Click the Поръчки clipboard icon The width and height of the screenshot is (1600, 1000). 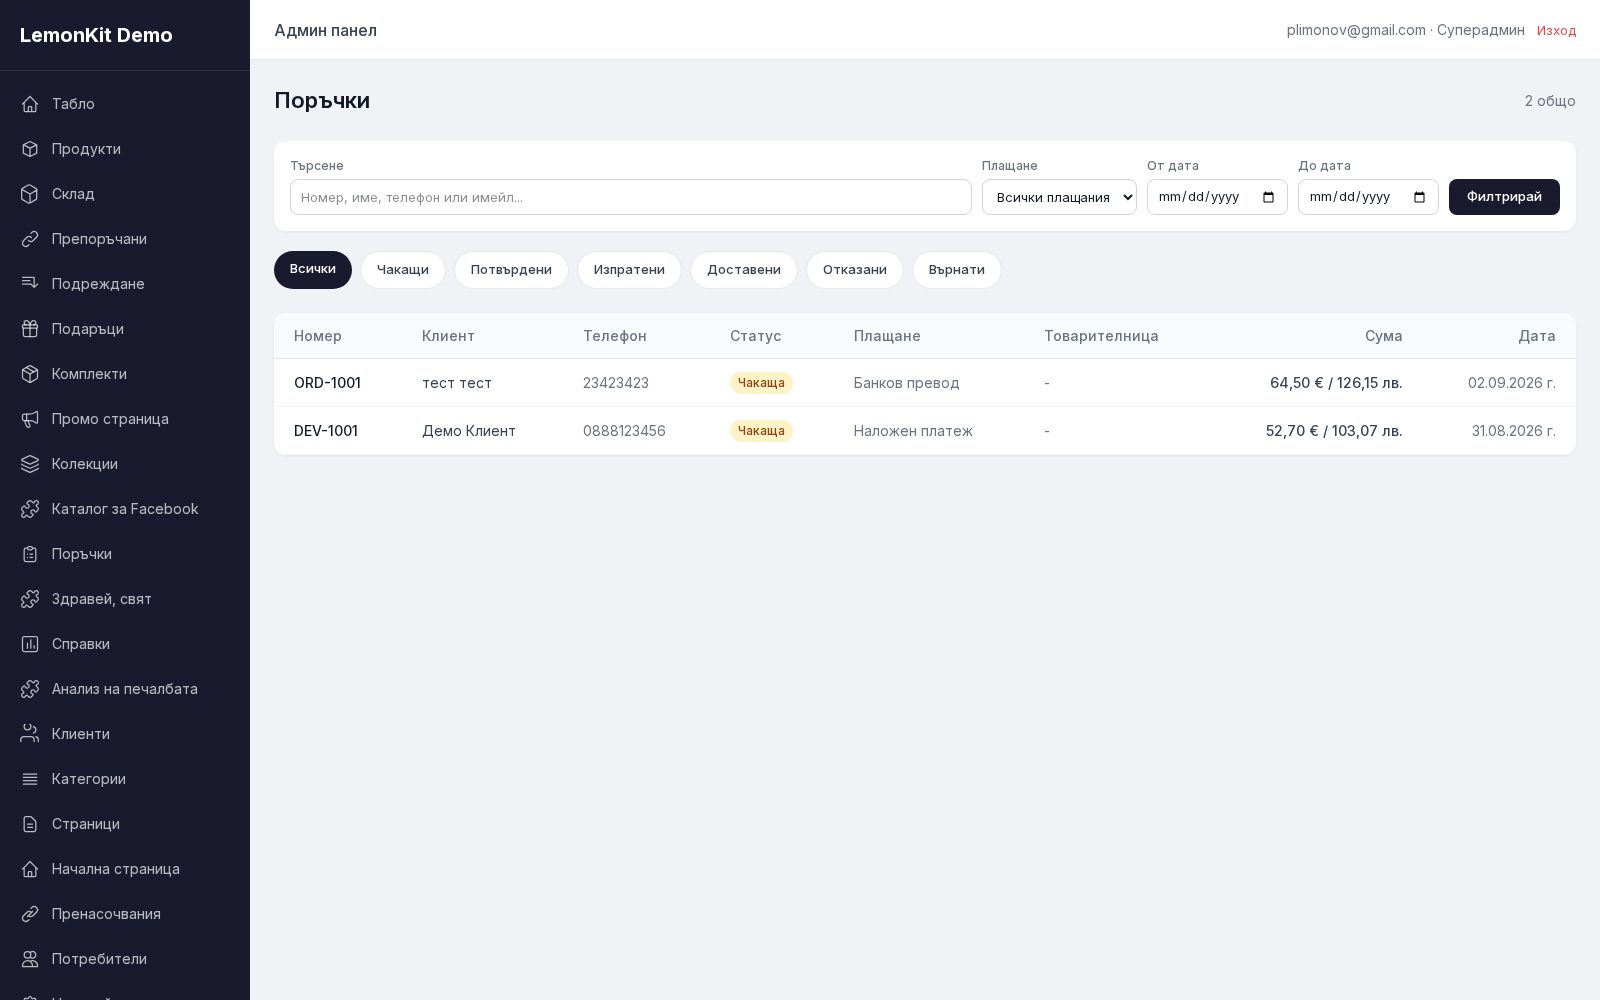30,554
